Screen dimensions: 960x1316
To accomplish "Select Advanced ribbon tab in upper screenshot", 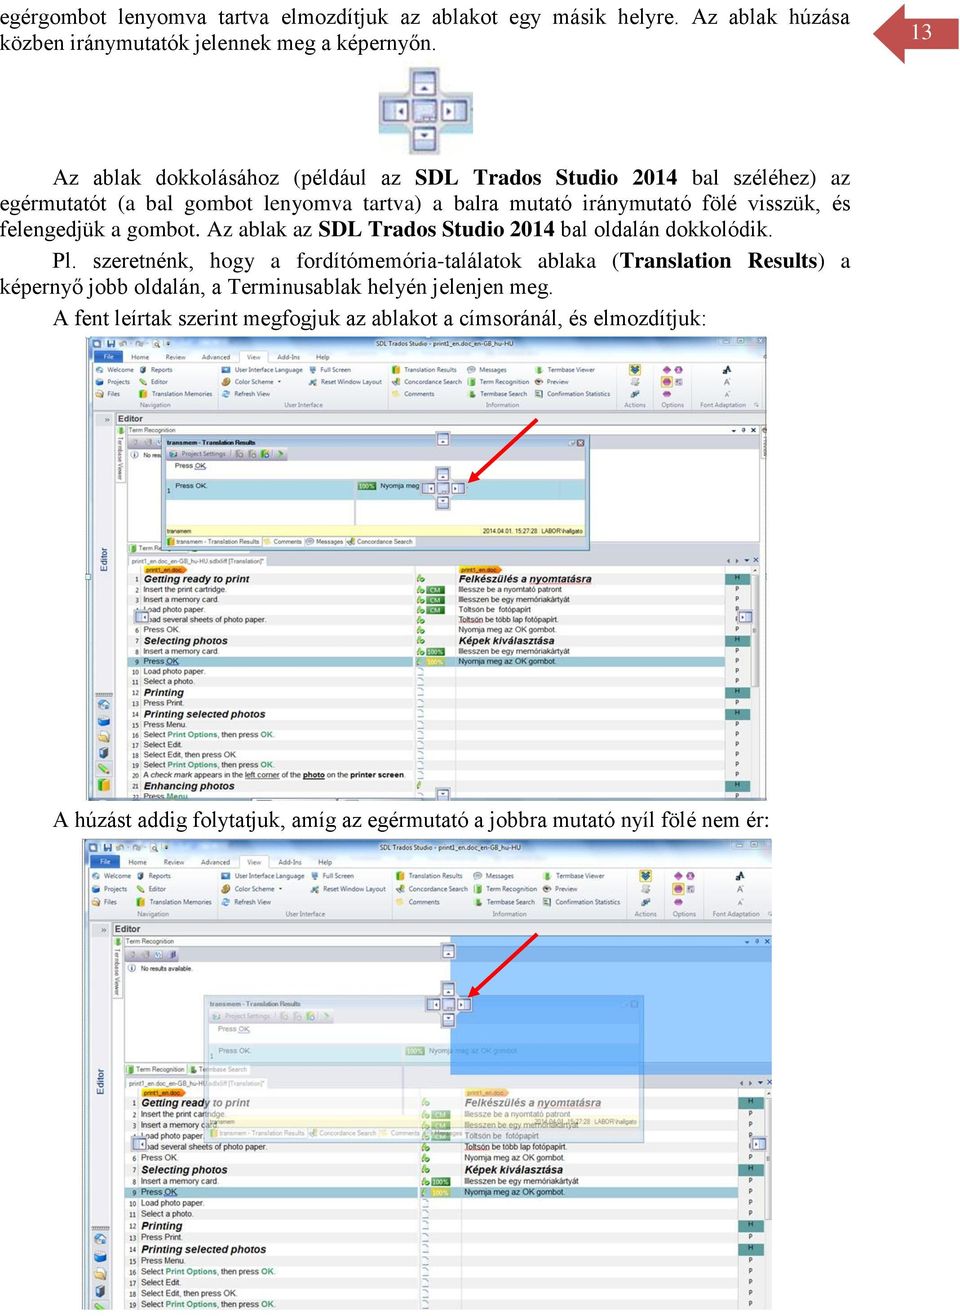I will click(x=216, y=357).
